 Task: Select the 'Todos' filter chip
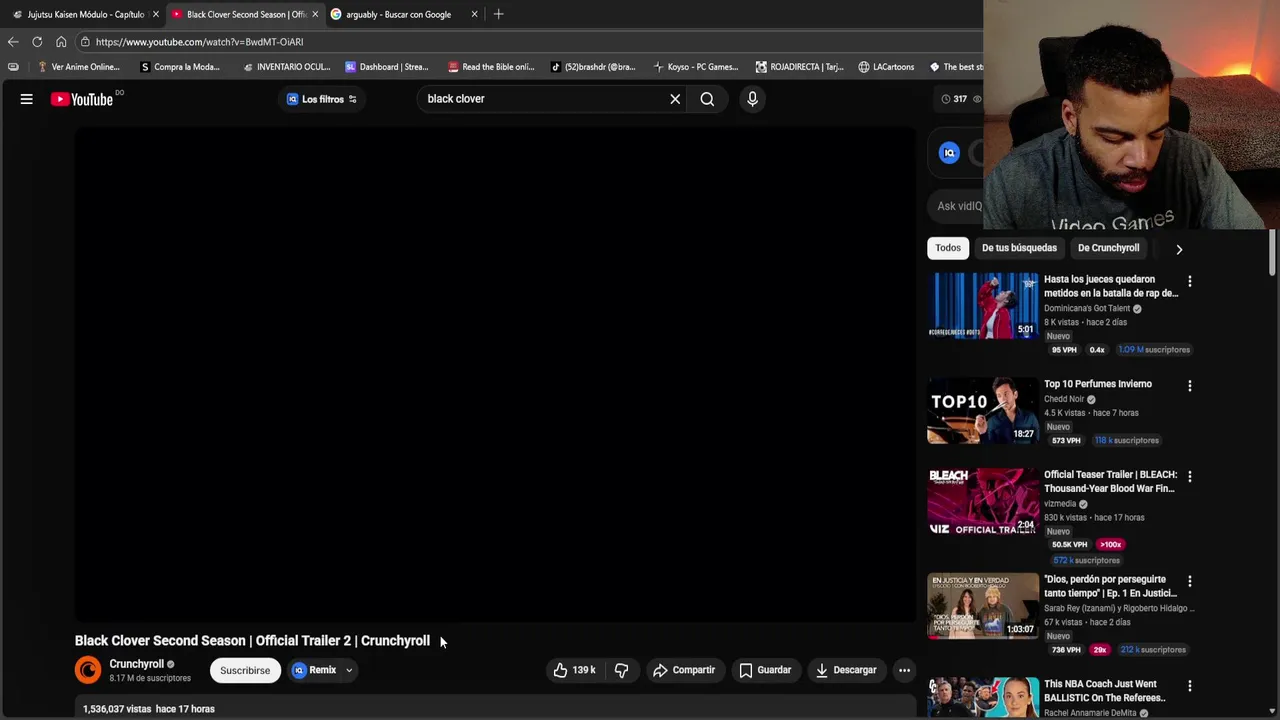948,248
